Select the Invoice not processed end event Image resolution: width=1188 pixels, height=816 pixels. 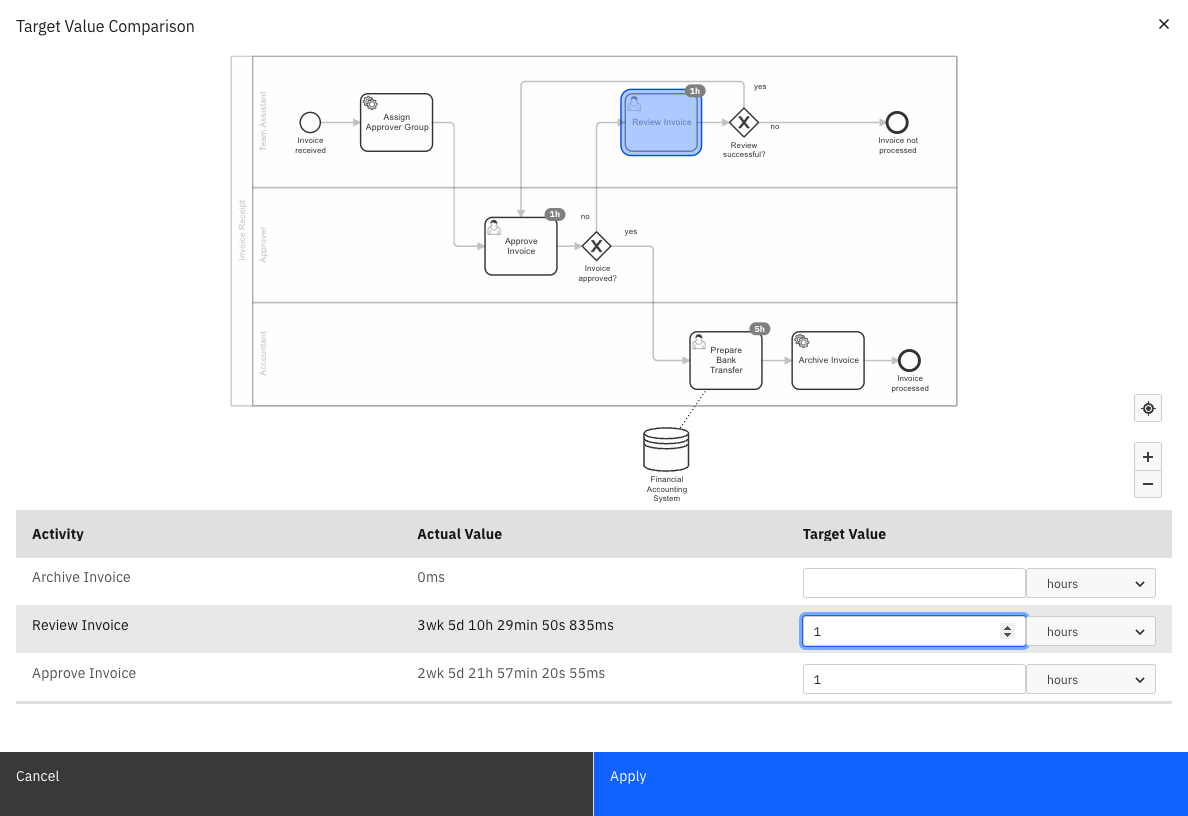pyautogui.click(x=897, y=122)
